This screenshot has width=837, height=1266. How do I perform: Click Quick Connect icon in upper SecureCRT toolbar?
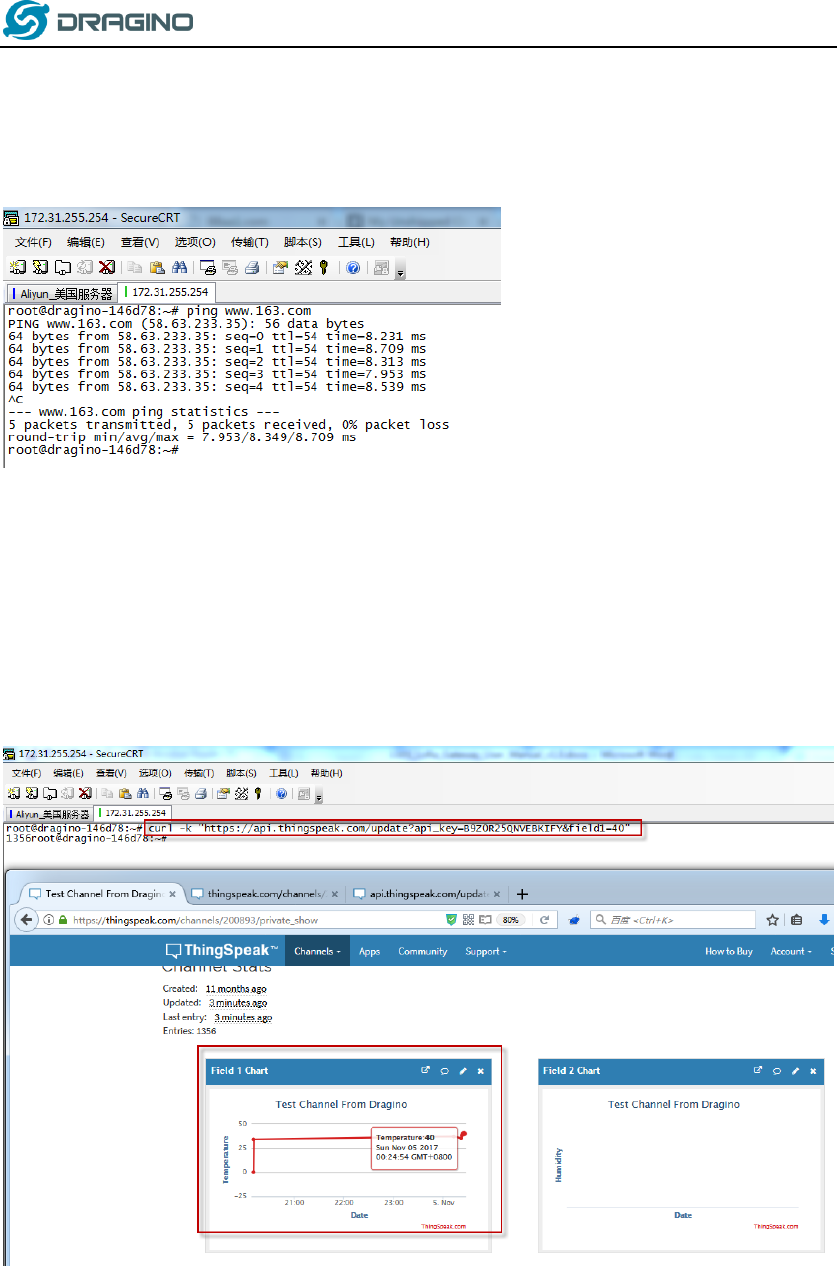(x=40, y=267)
